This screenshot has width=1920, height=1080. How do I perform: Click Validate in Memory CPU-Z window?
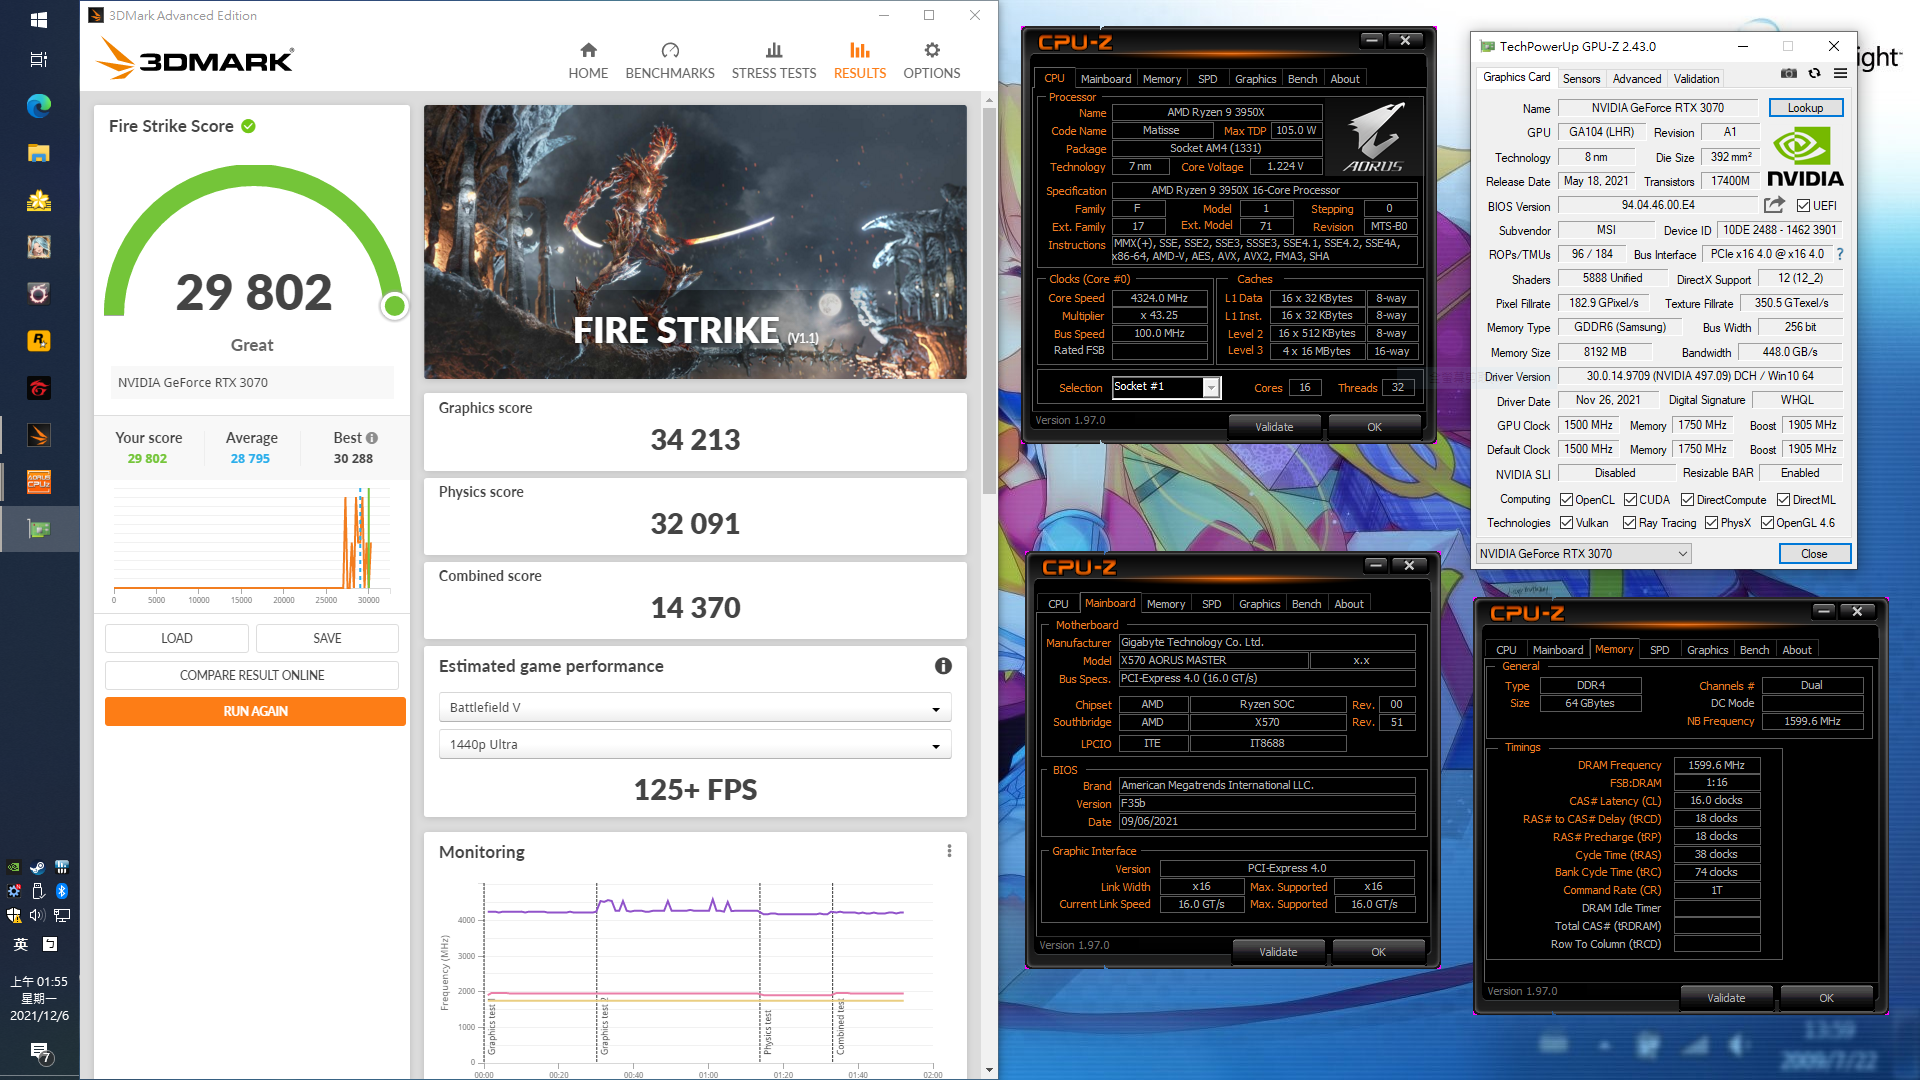click(x=1726, y=998)
